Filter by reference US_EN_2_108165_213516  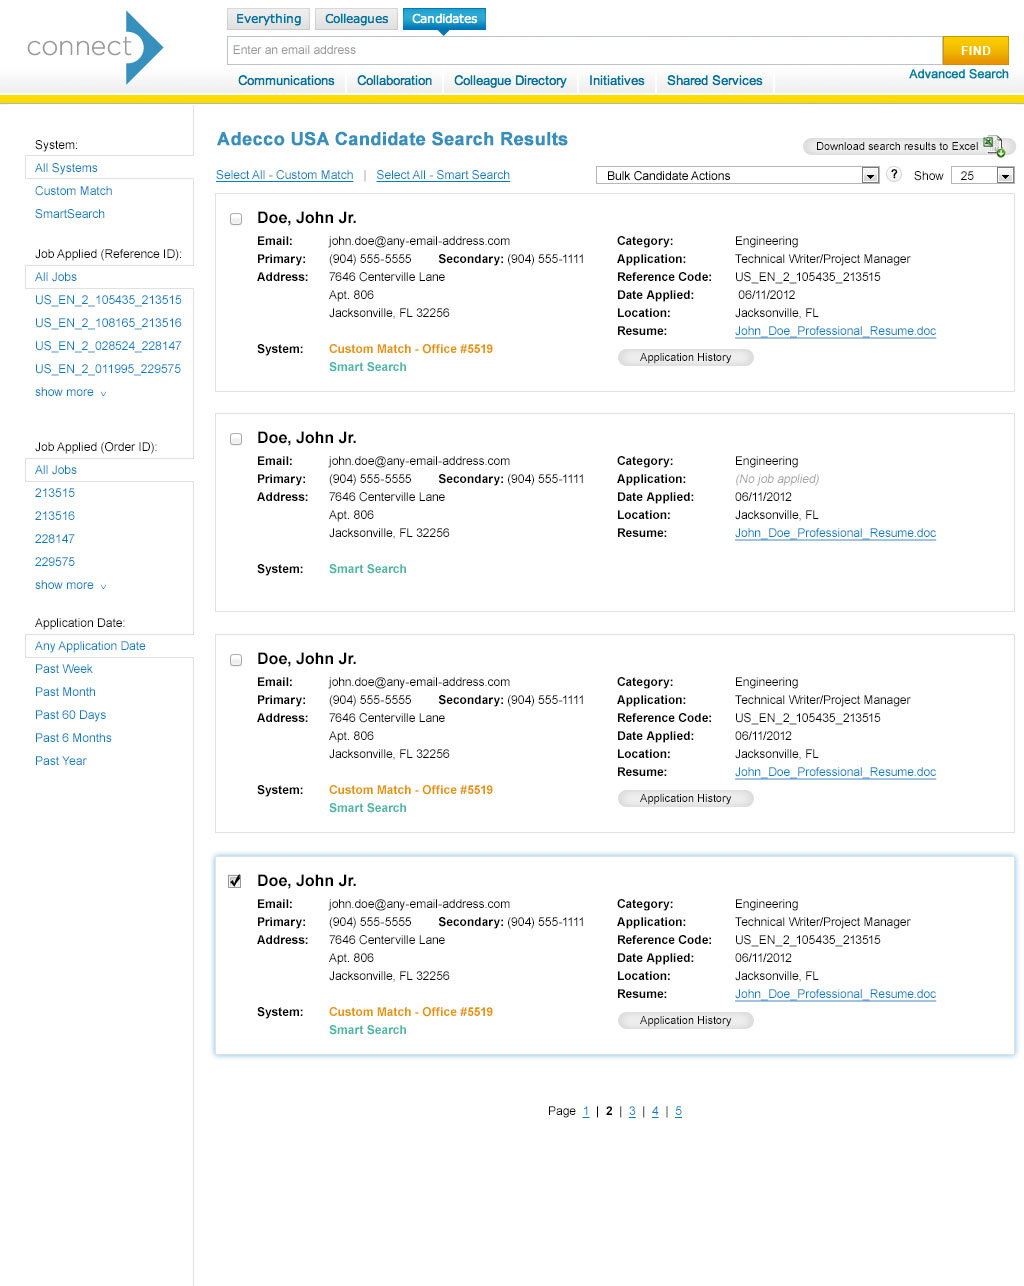click(108, 323)
